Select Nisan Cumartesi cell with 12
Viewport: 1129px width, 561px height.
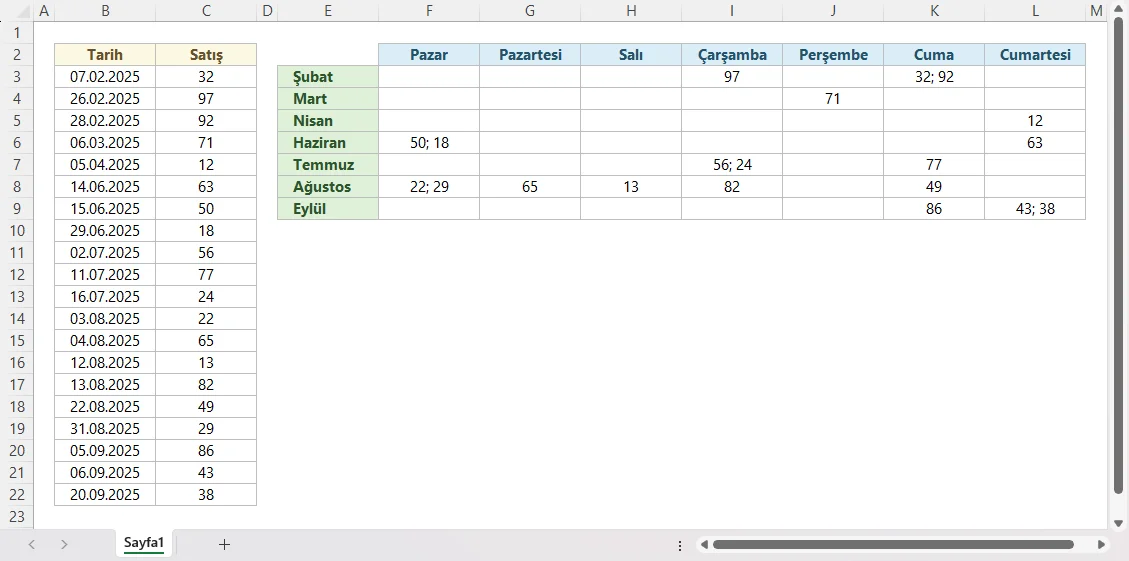[1035, 121]
